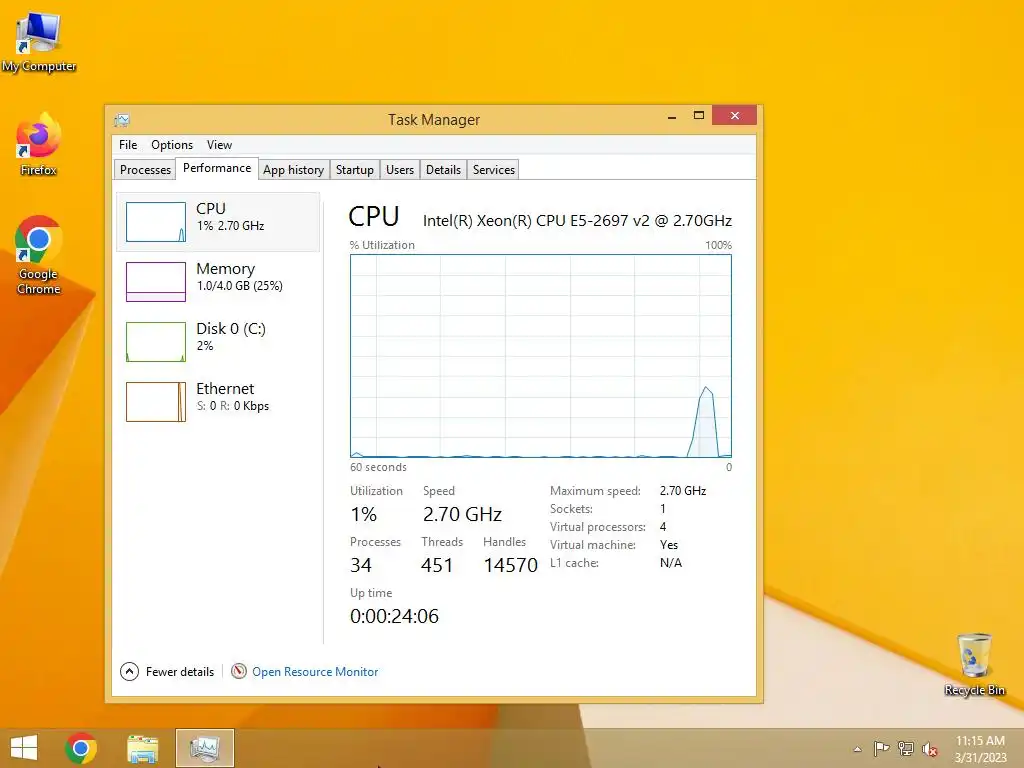Select Disk 0 (C:) mini graph
The width and height of the screenshot is (1024, 768).
(x=155, y=342)
